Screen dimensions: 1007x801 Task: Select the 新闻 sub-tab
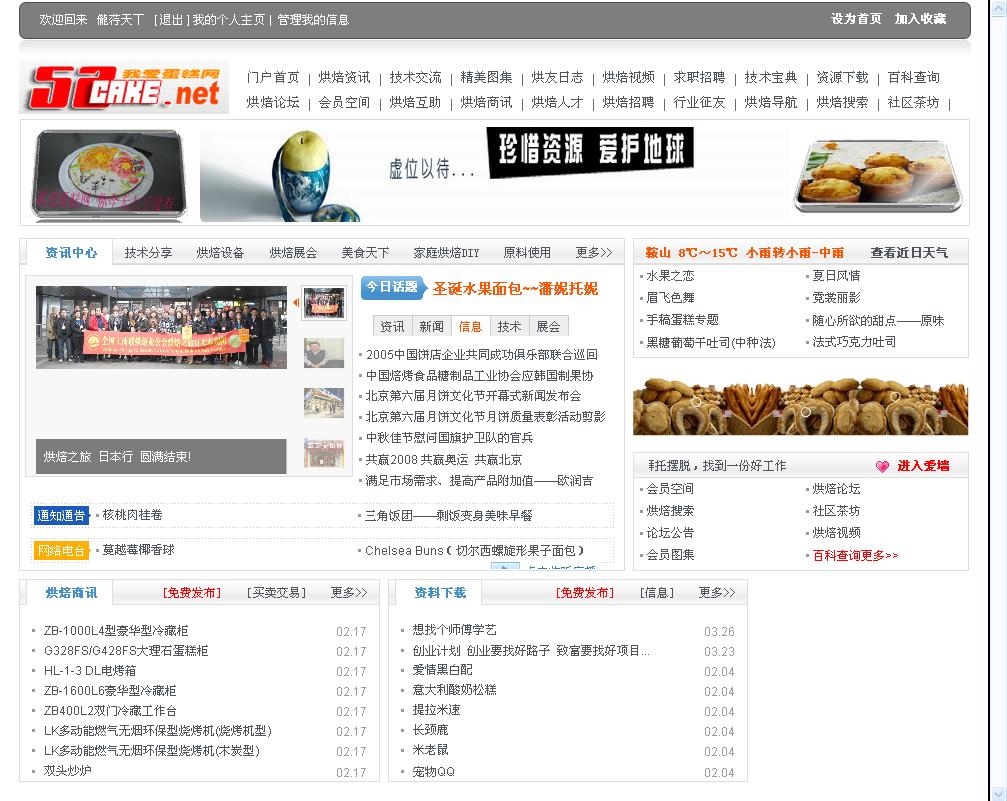click(x=432, y=326)
